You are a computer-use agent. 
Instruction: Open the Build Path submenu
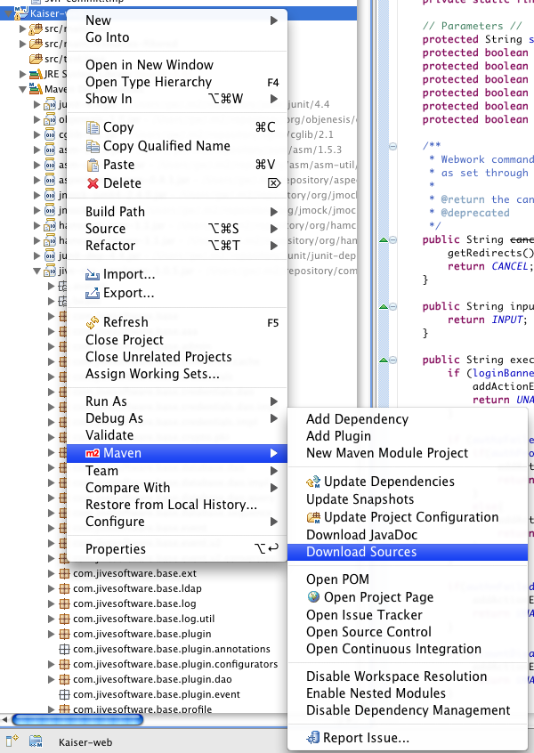(x=177, y=211)
